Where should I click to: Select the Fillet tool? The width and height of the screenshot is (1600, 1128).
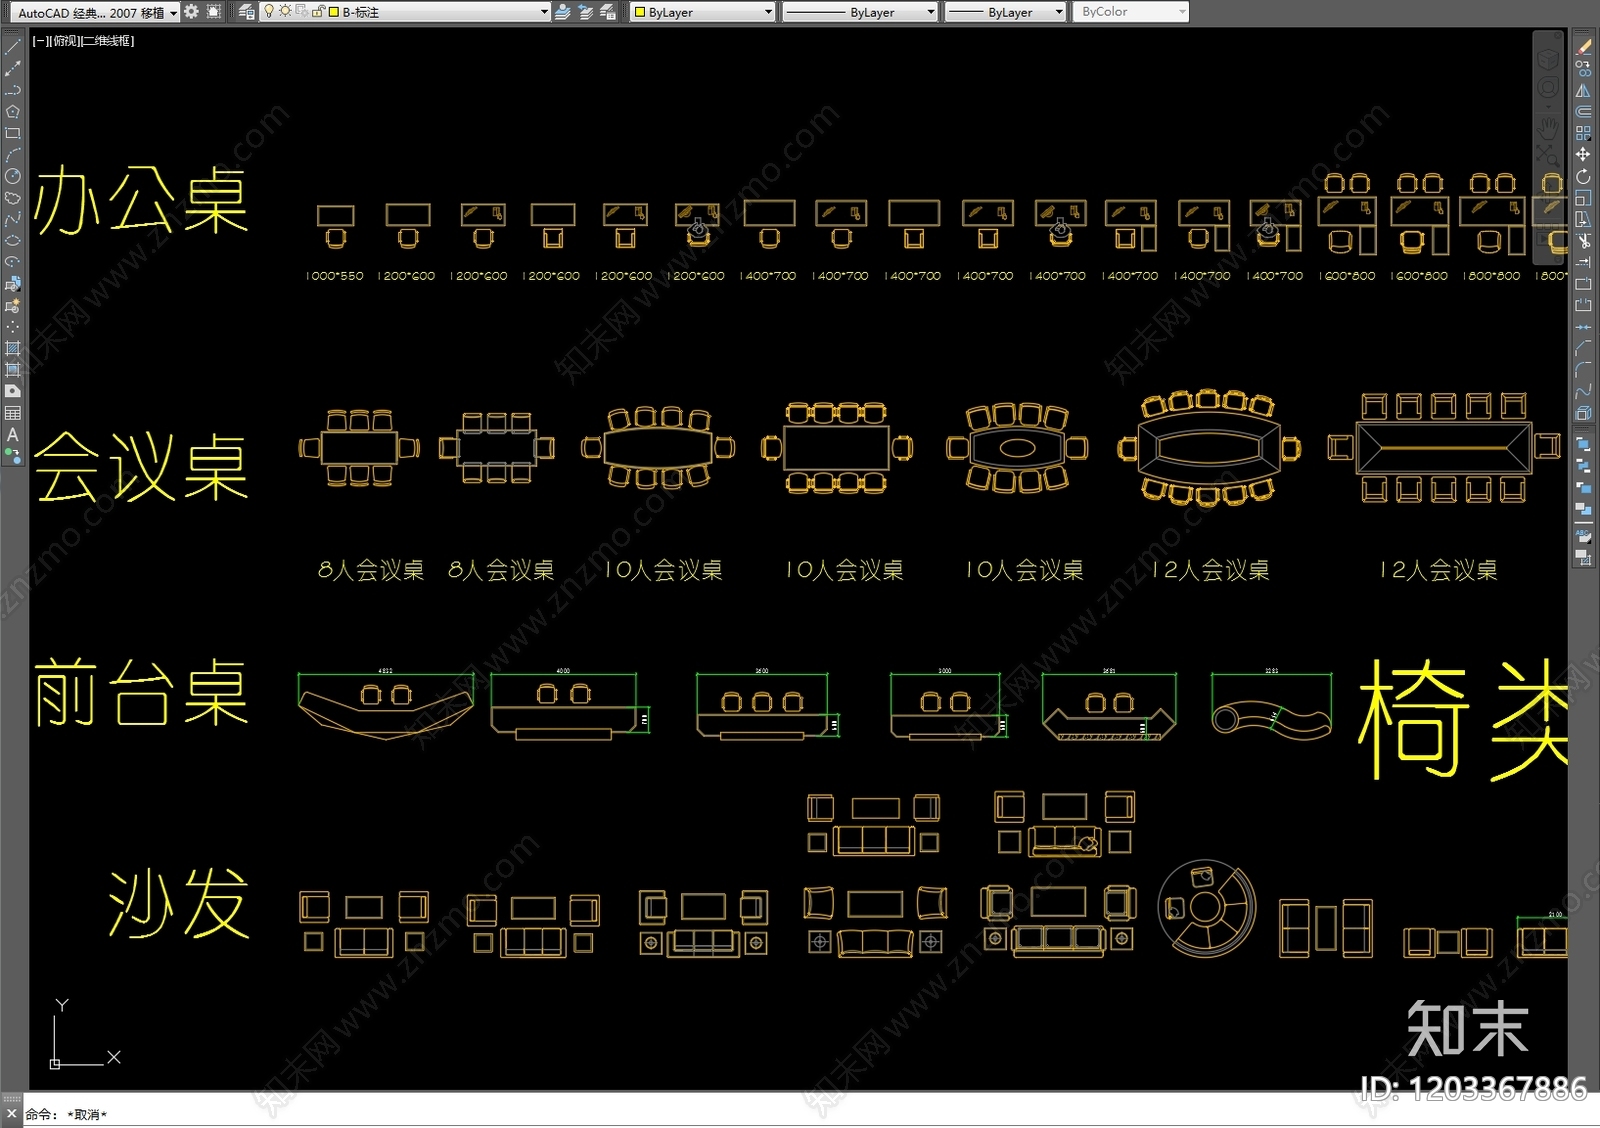tap(1583, 370)
